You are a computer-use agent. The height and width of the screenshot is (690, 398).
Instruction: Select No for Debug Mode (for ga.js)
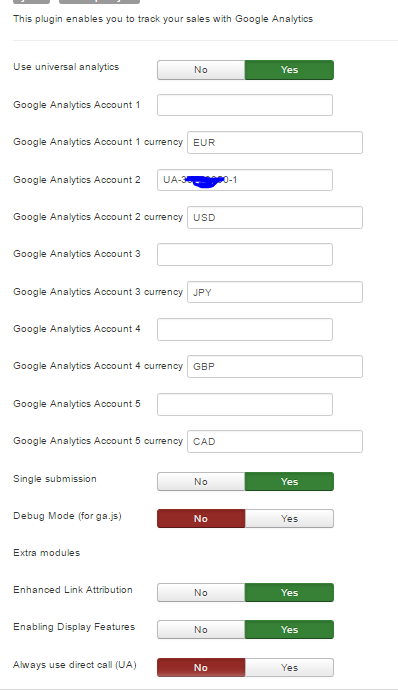[x=201, y=518]
